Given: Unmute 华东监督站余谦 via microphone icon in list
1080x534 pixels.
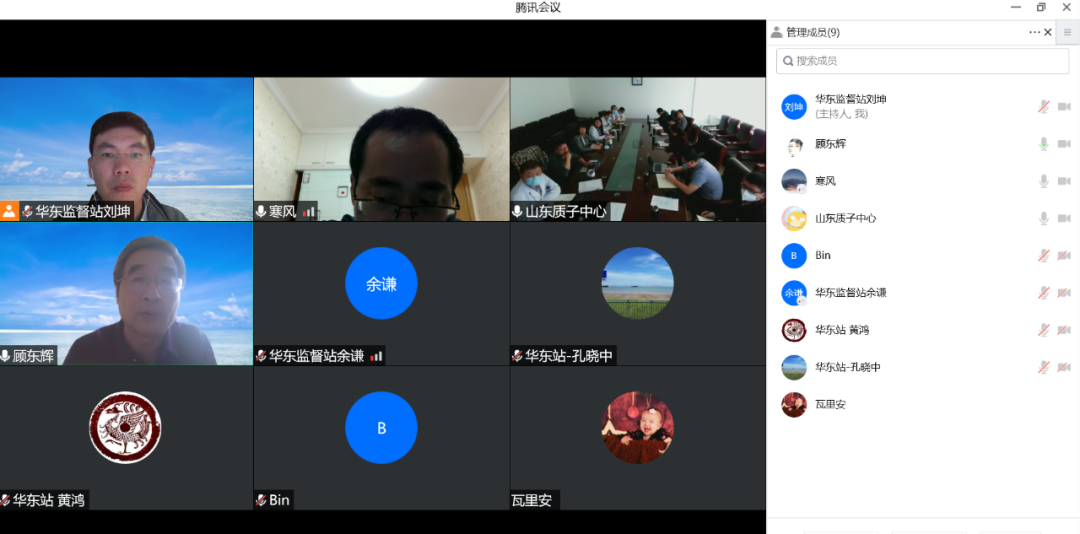Looking at the screenshot, I should click(1044, 293).
